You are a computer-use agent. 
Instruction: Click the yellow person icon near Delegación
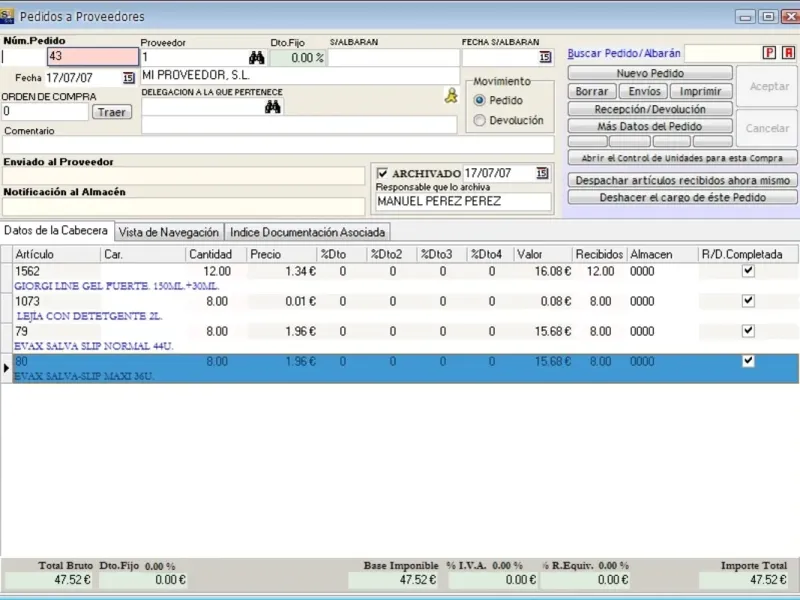[x=451, y=95]
